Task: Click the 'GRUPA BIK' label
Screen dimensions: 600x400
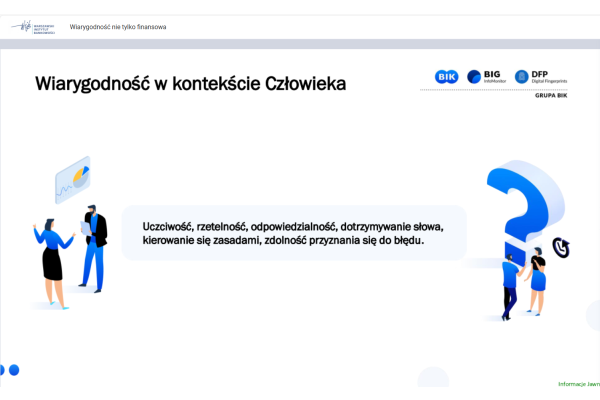Action: point(552,98)
